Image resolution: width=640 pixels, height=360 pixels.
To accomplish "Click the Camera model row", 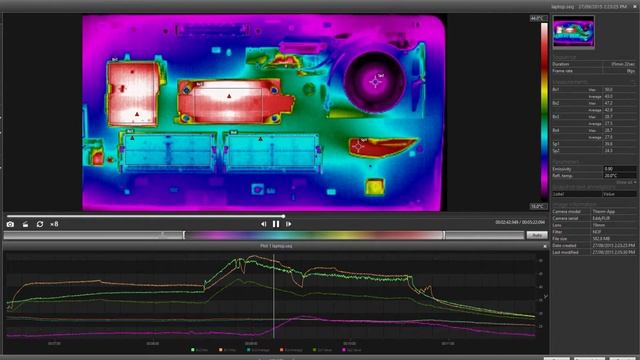I will [594, 211].
